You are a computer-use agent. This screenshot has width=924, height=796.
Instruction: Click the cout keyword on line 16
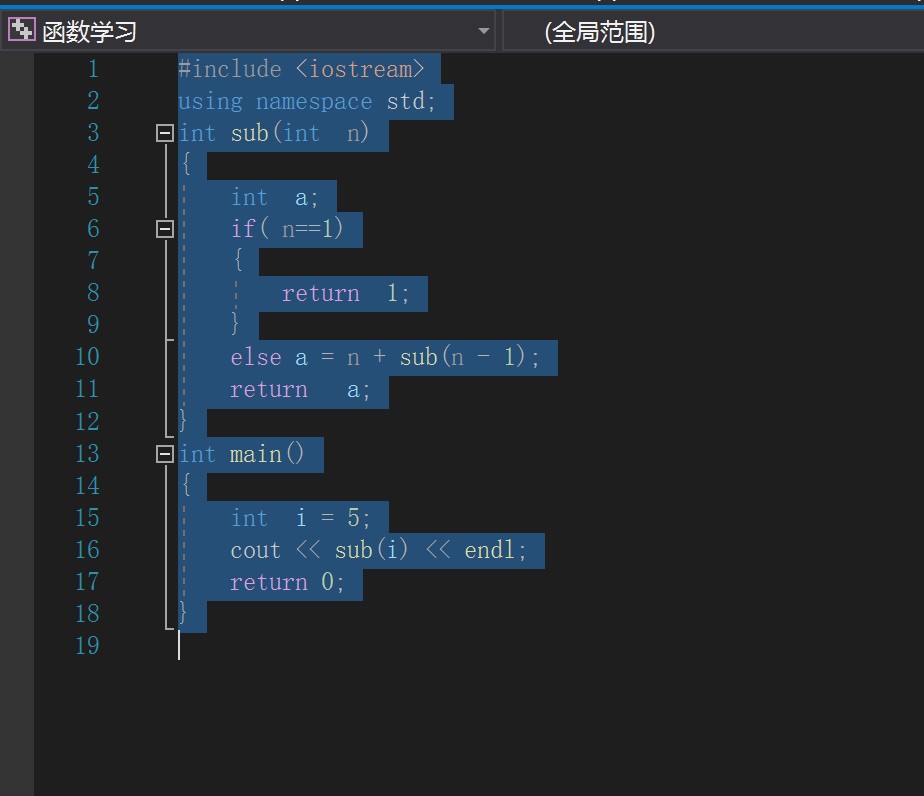point(255,550)
